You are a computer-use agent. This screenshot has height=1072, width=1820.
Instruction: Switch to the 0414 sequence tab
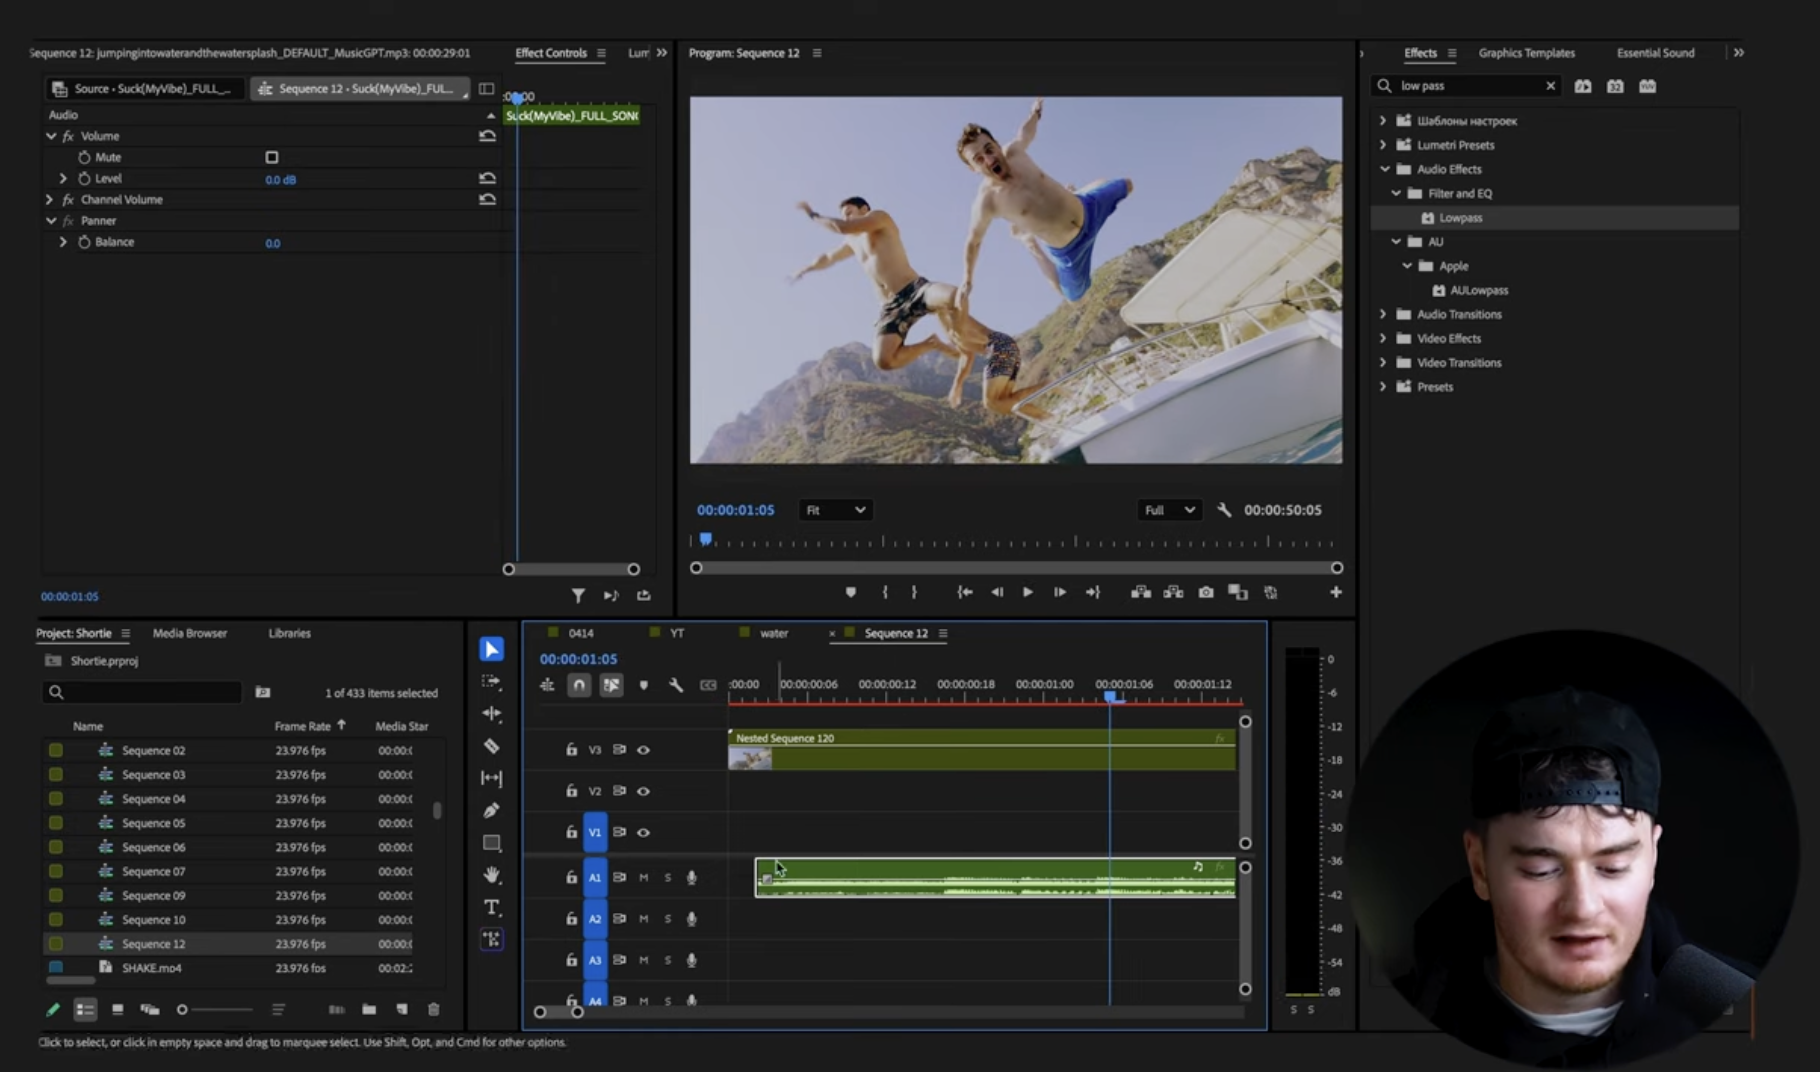[x=581, y=633]
